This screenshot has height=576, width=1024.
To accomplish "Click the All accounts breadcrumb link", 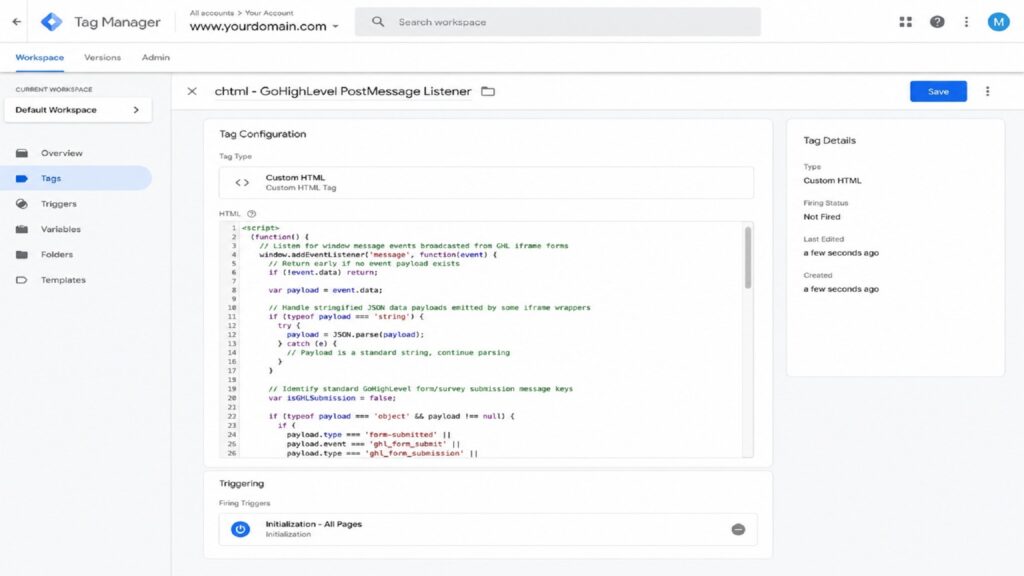I will pos(212,12).
